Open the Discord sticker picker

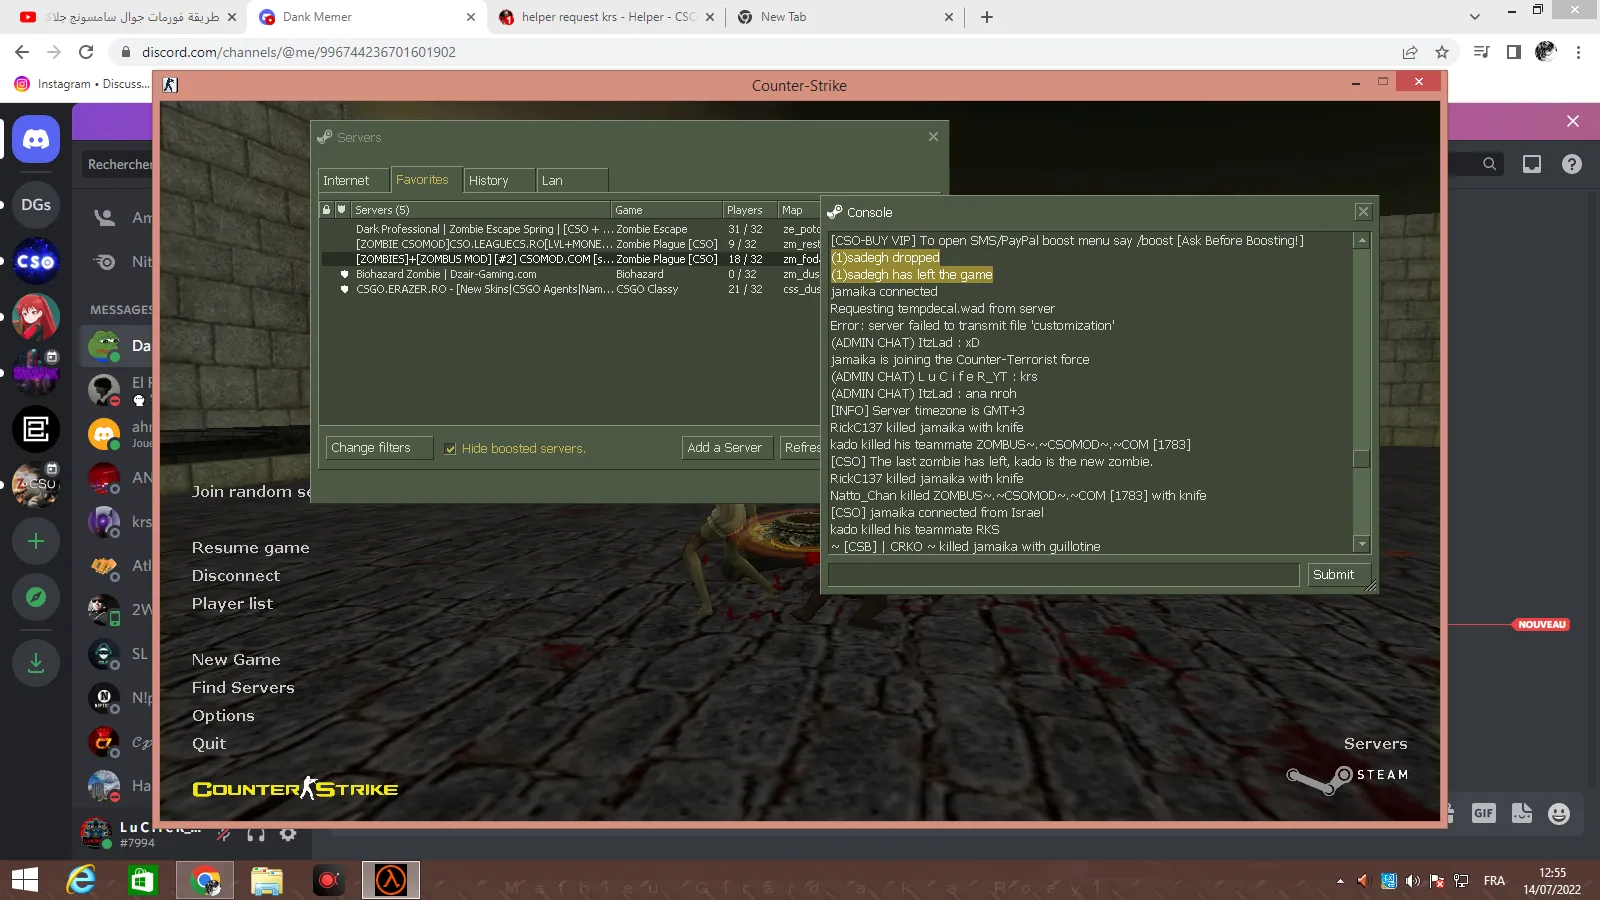point(1522,813)
